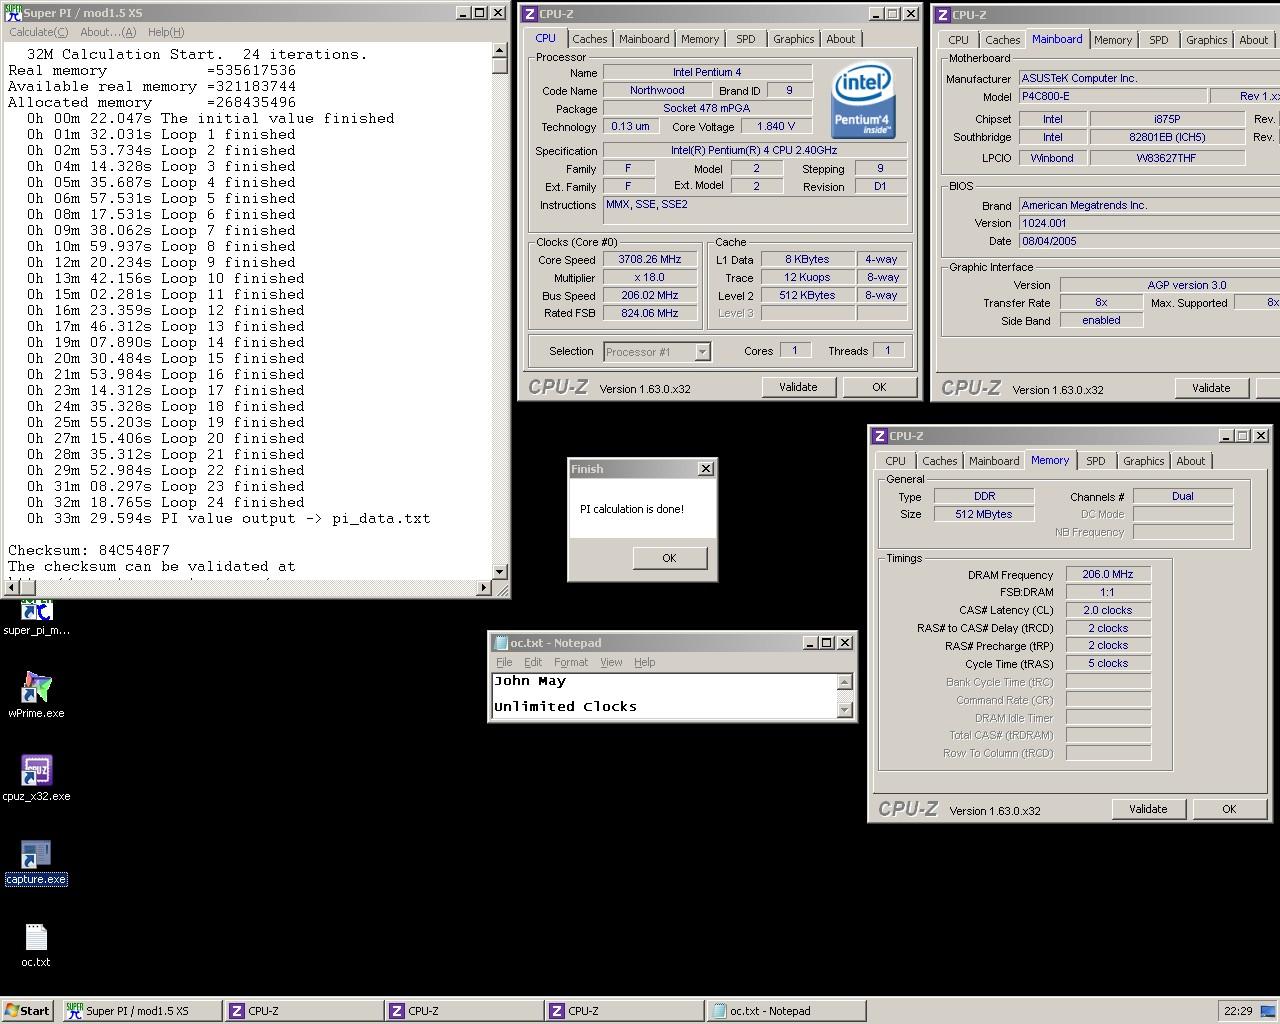This screenshot has width=1280, height=1024.
Task: Select Graphics tab in Mainboard window
Action: (1207, 40)
